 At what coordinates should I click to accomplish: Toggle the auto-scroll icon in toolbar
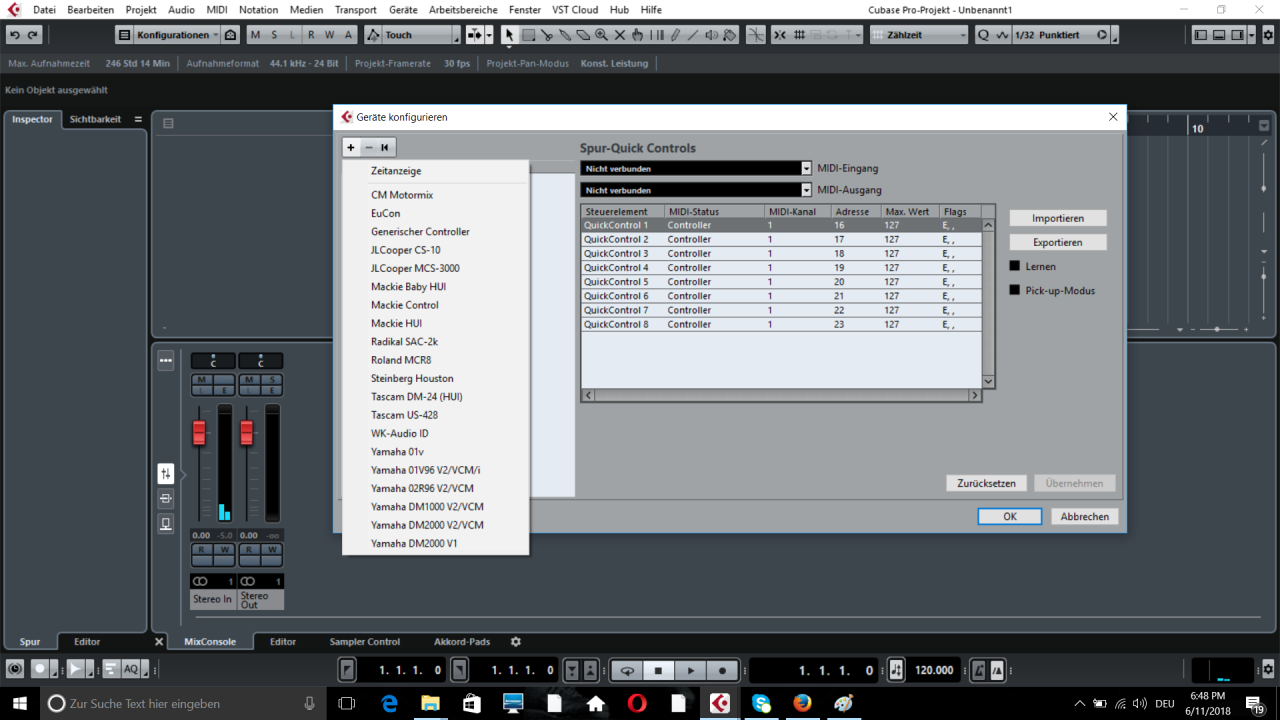[475, 35]
